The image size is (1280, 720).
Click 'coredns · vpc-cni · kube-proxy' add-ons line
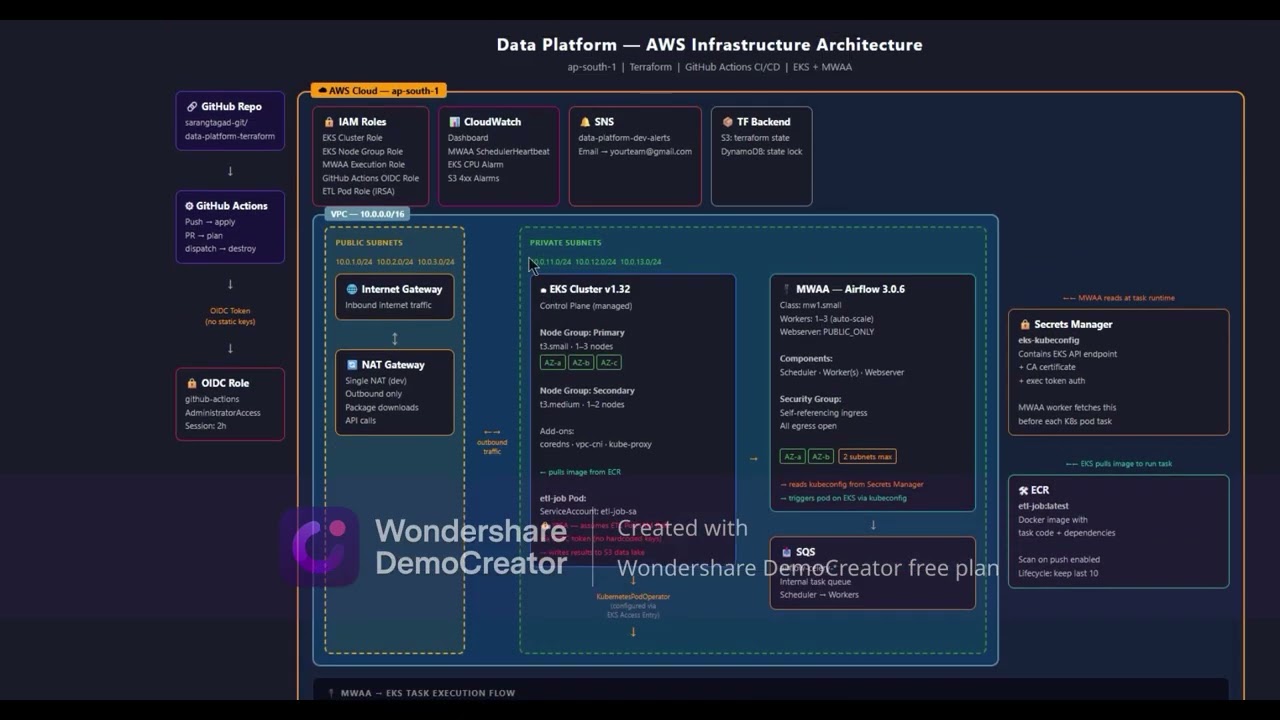595,444
